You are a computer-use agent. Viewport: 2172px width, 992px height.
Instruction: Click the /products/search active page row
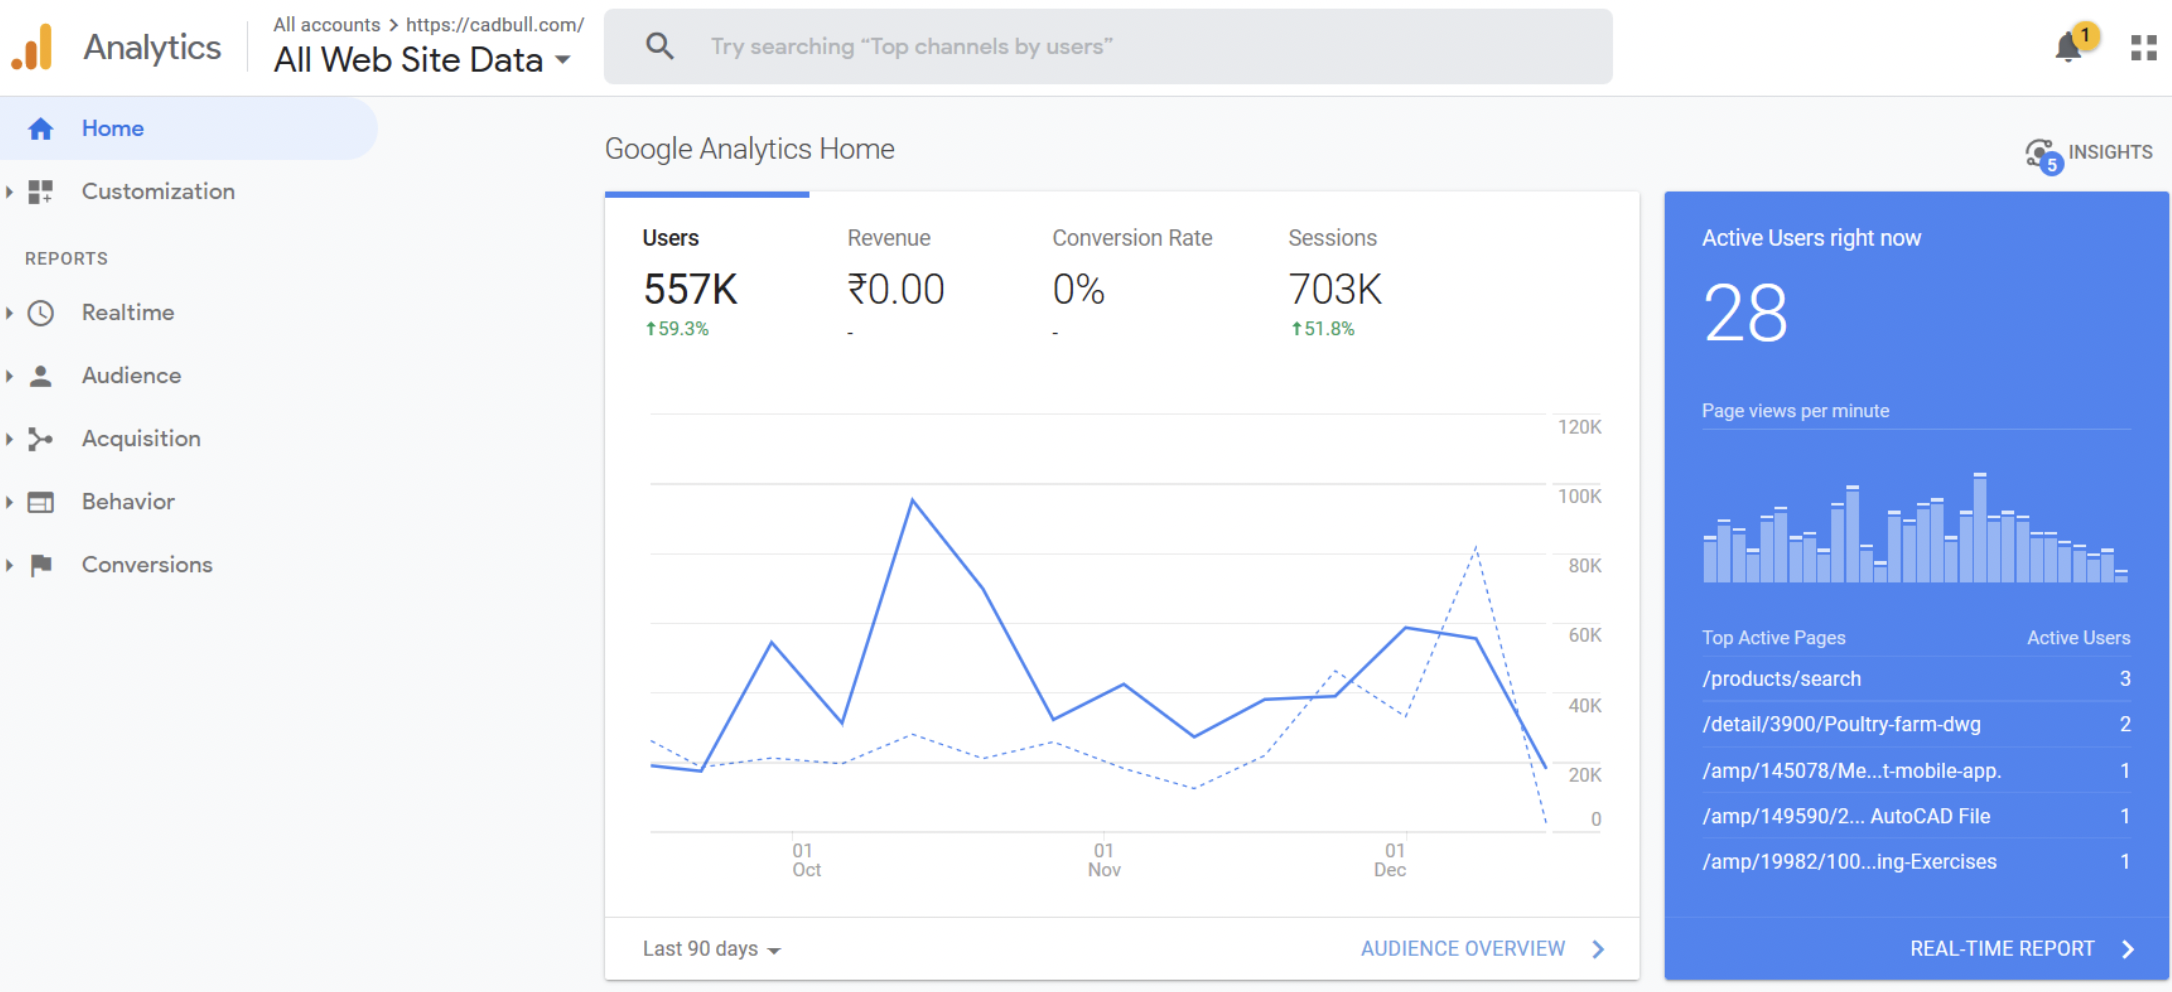[1781, 679]
